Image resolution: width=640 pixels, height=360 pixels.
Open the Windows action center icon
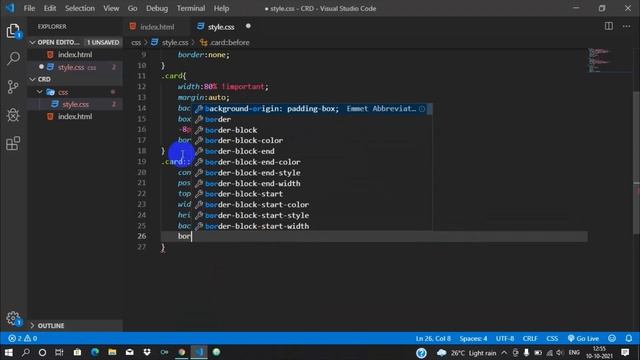[625, 352]
